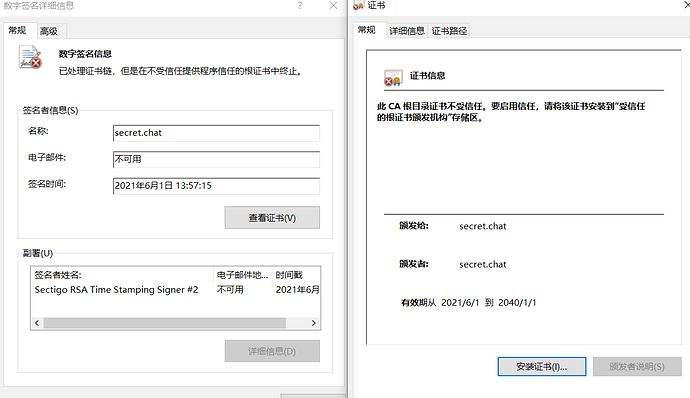Click the 颁发者说明(S) button

click(x=637, y=366)
